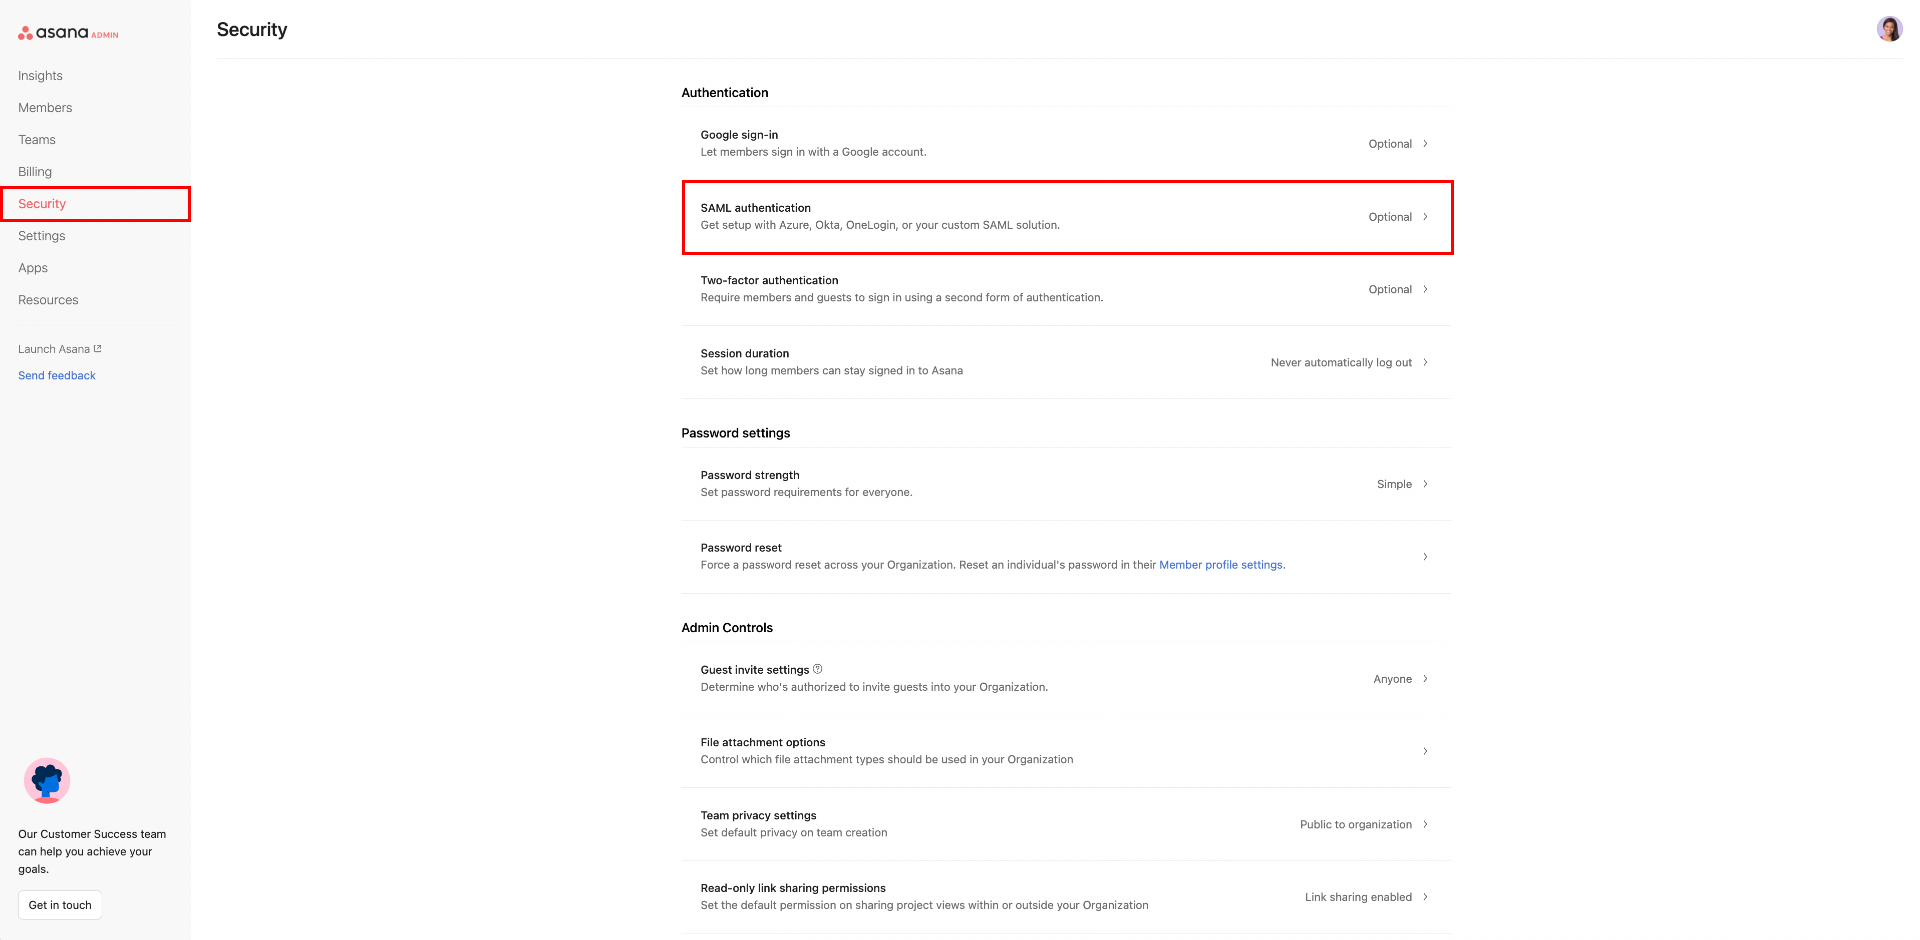Viewport: 1920px width, 940px height.
Task: Open the user profile avatar
Action: pos(1889,29)
